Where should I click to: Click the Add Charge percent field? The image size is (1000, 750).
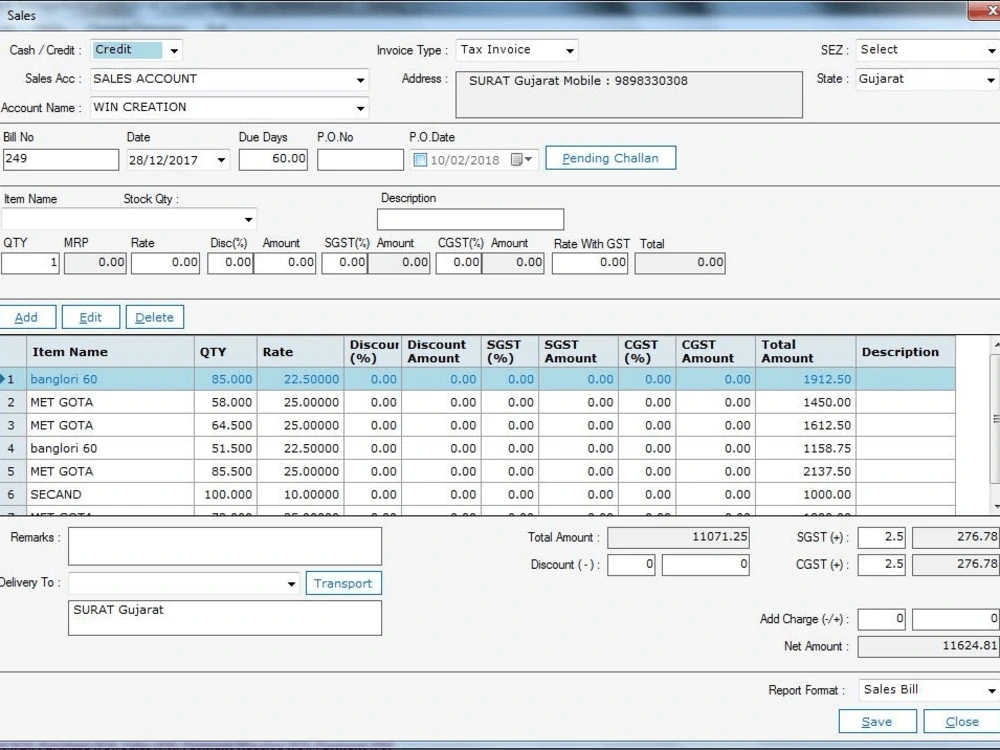(881, 619)
